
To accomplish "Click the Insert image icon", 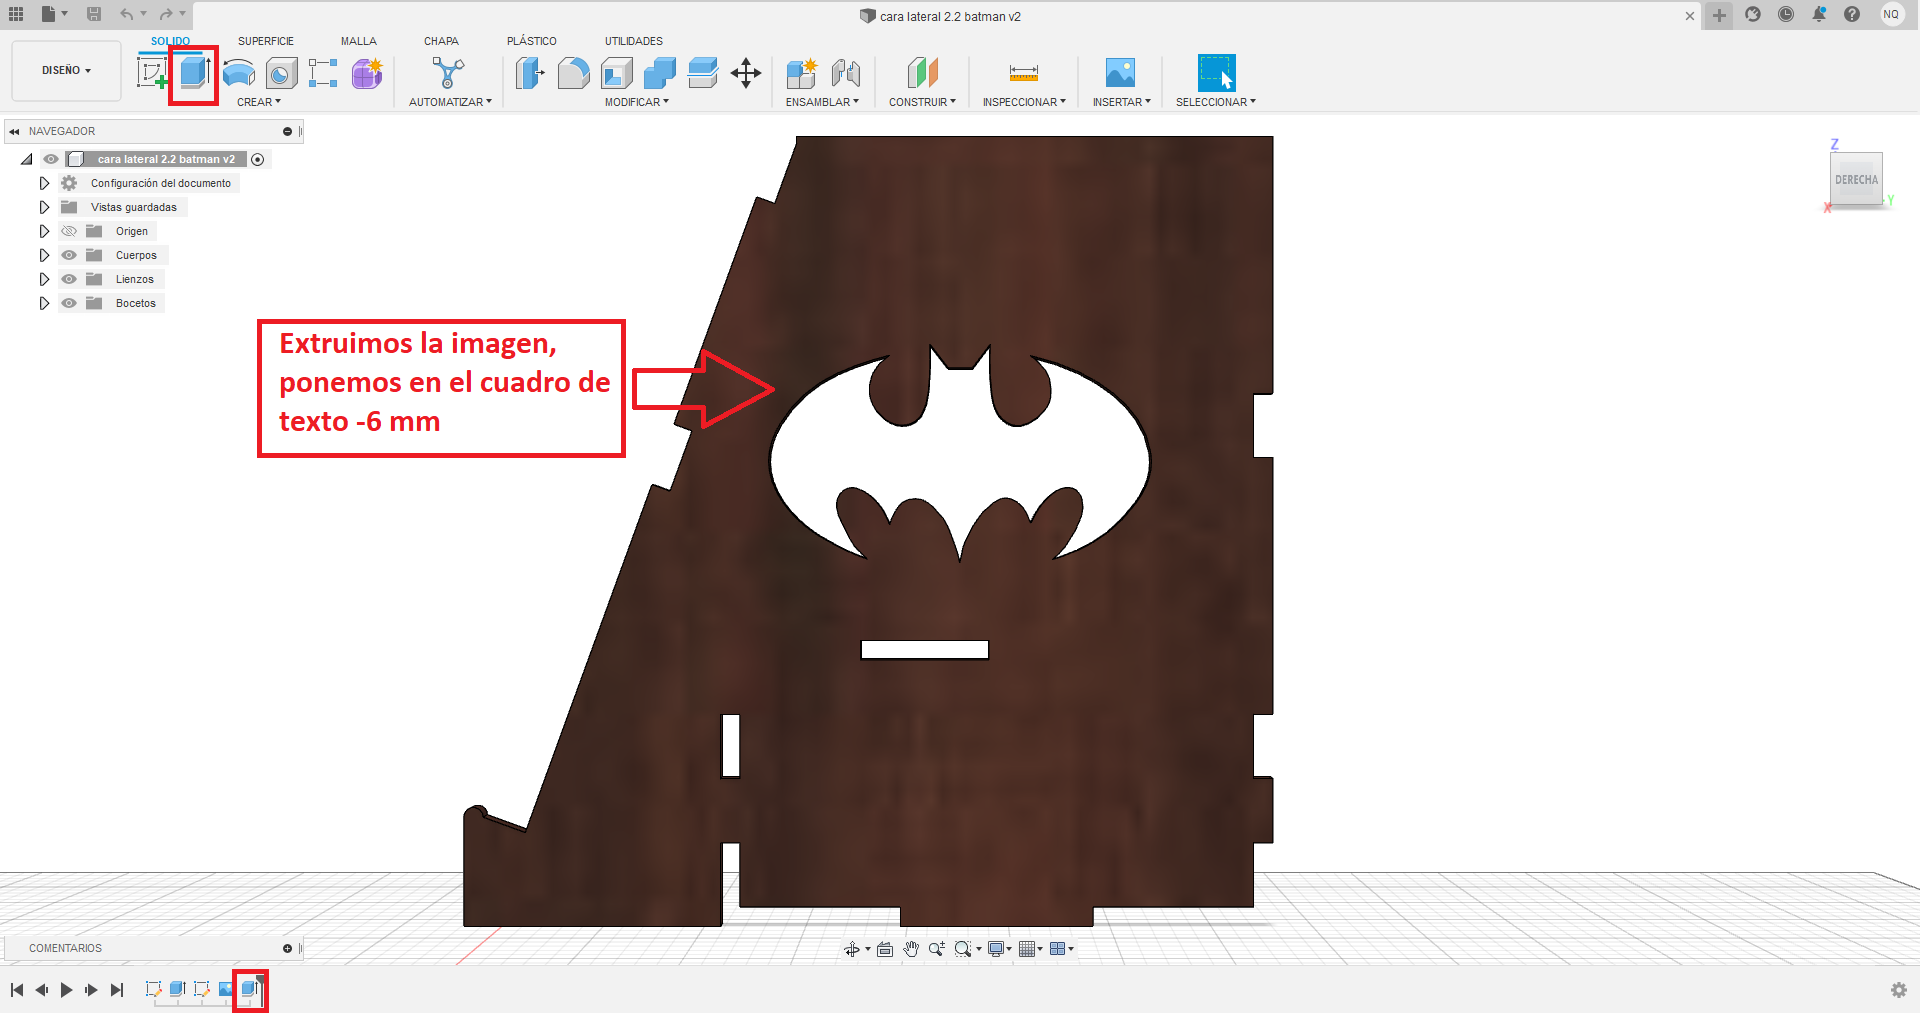I will coord(1121,73).
